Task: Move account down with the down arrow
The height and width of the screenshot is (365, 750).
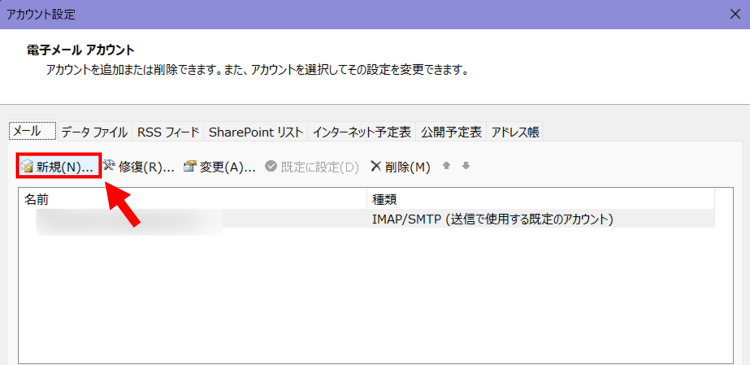Action: tap(466, 166)
